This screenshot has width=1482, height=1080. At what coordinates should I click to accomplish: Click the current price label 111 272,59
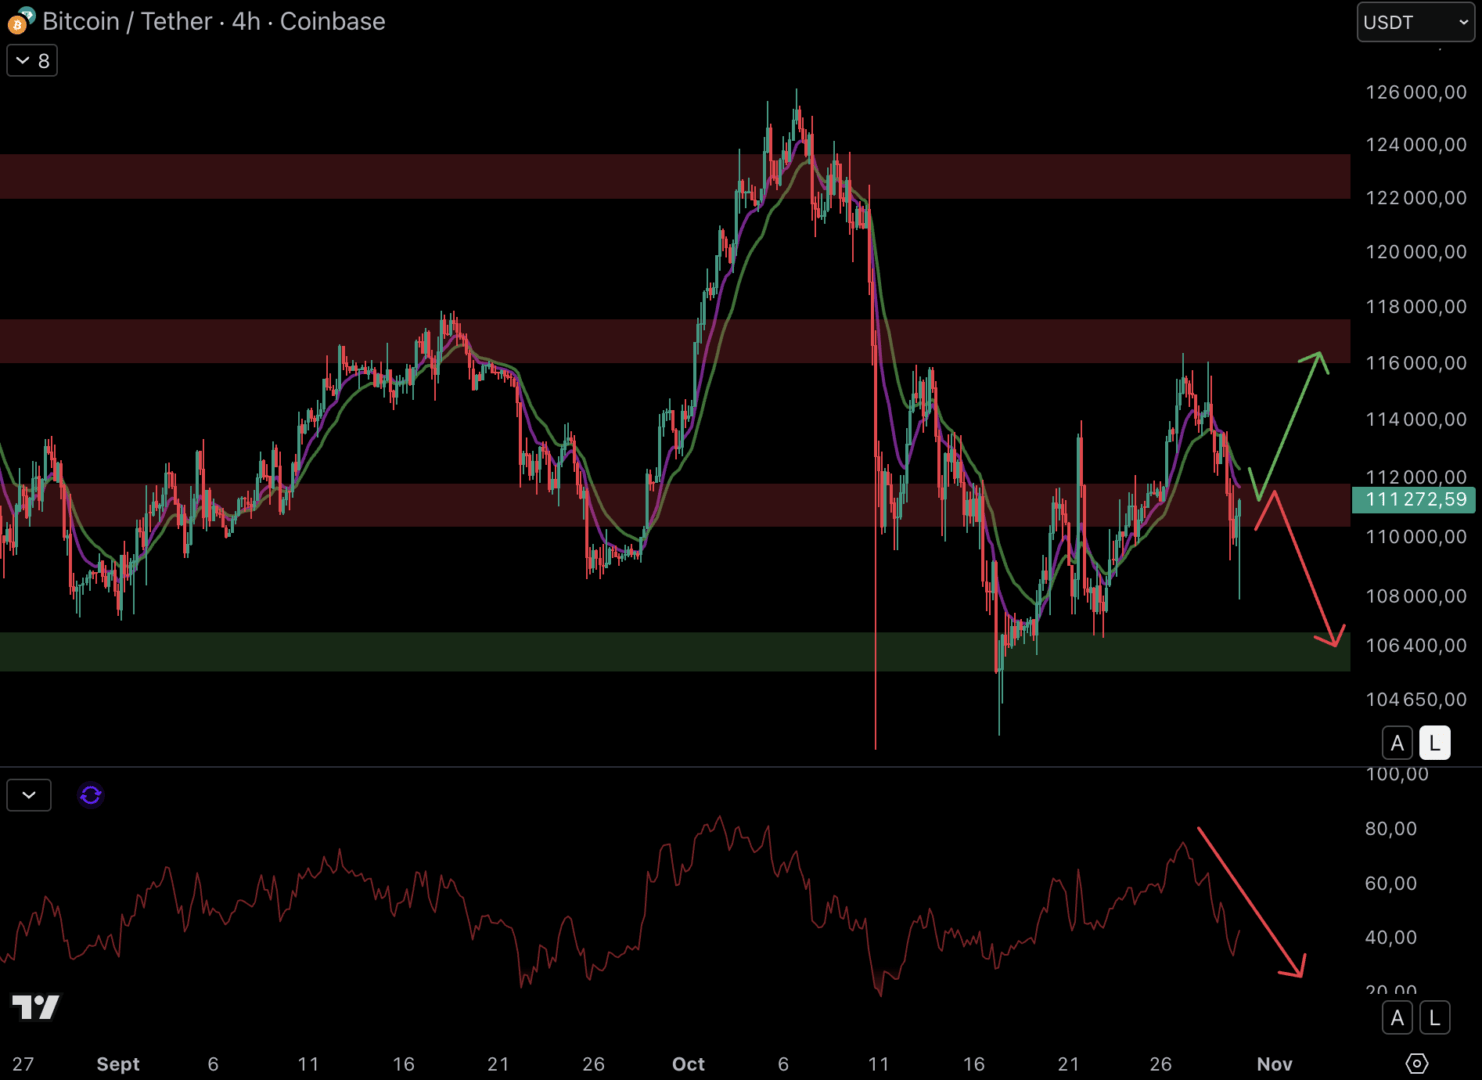coord(1414,499)
